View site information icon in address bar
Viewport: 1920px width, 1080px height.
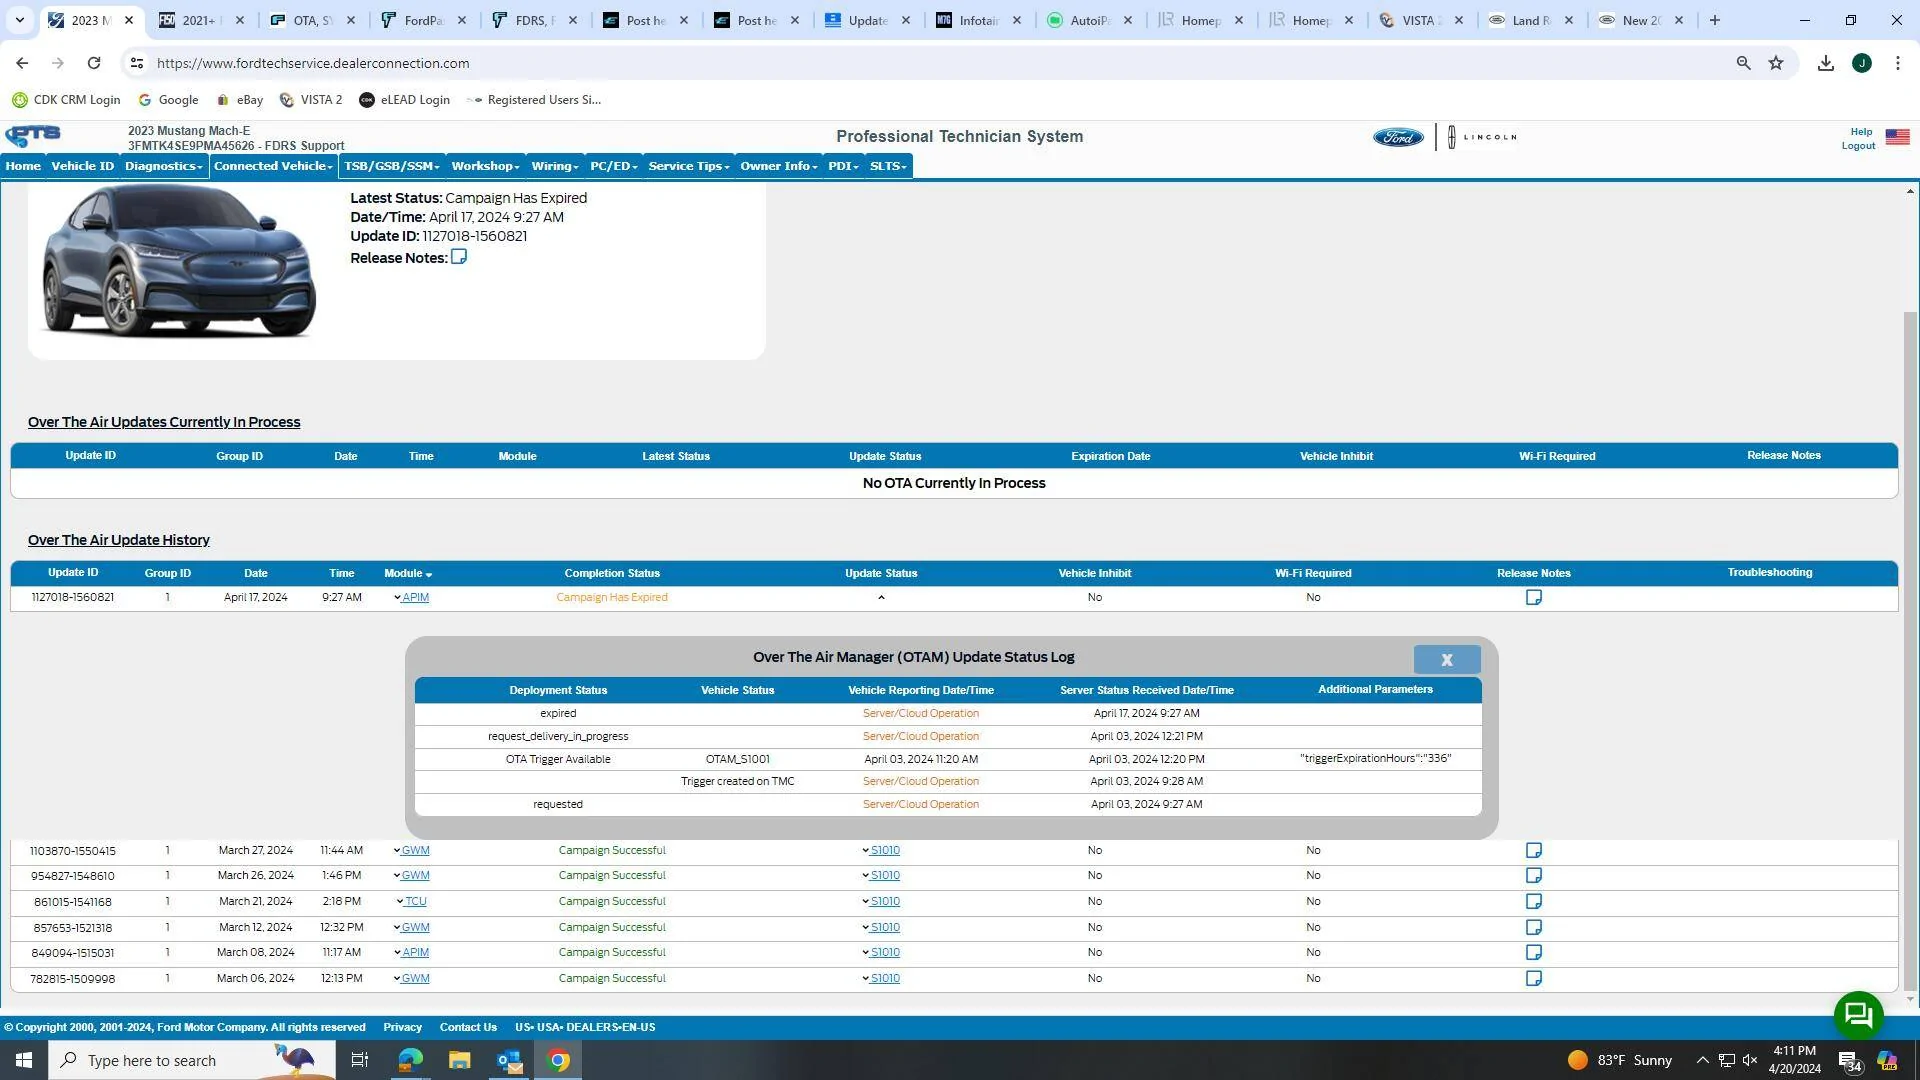click(x=137, y=63)
